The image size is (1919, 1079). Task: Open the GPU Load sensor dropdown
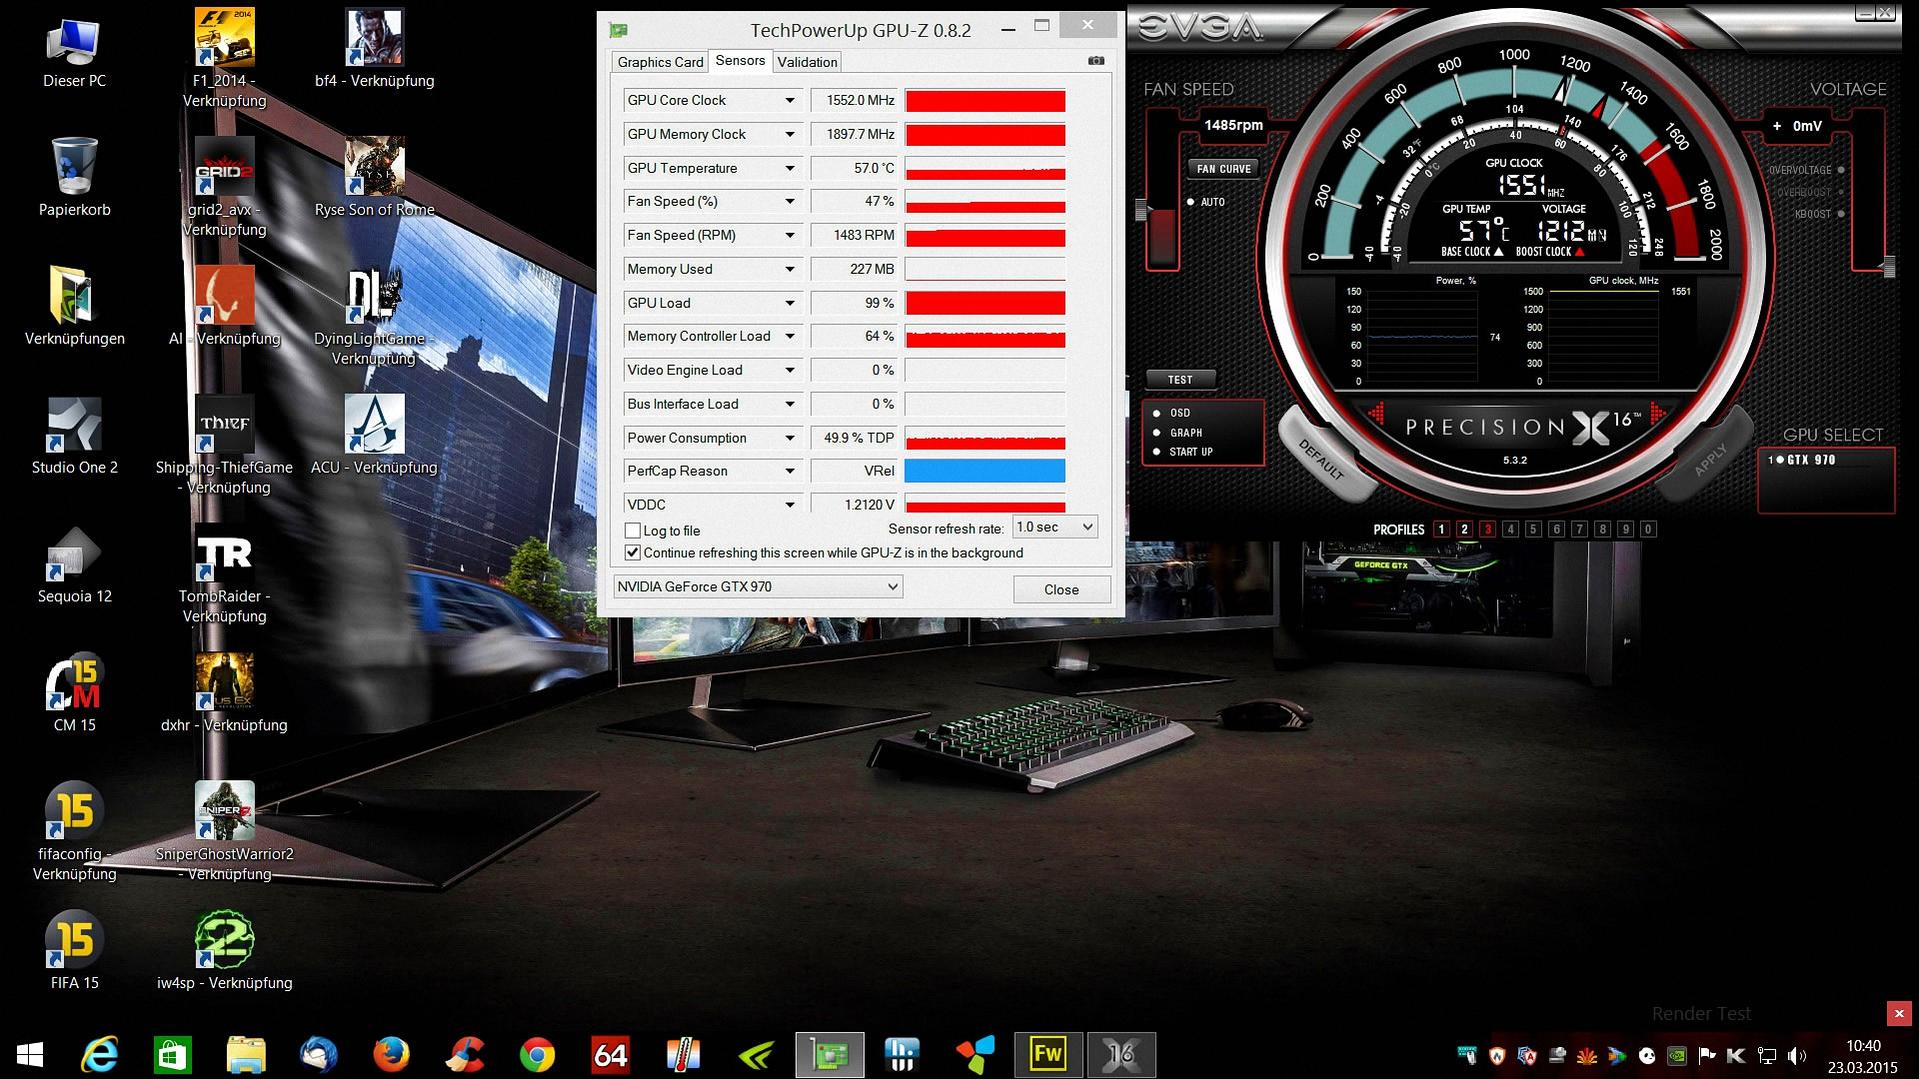click(x=790, y=303)
